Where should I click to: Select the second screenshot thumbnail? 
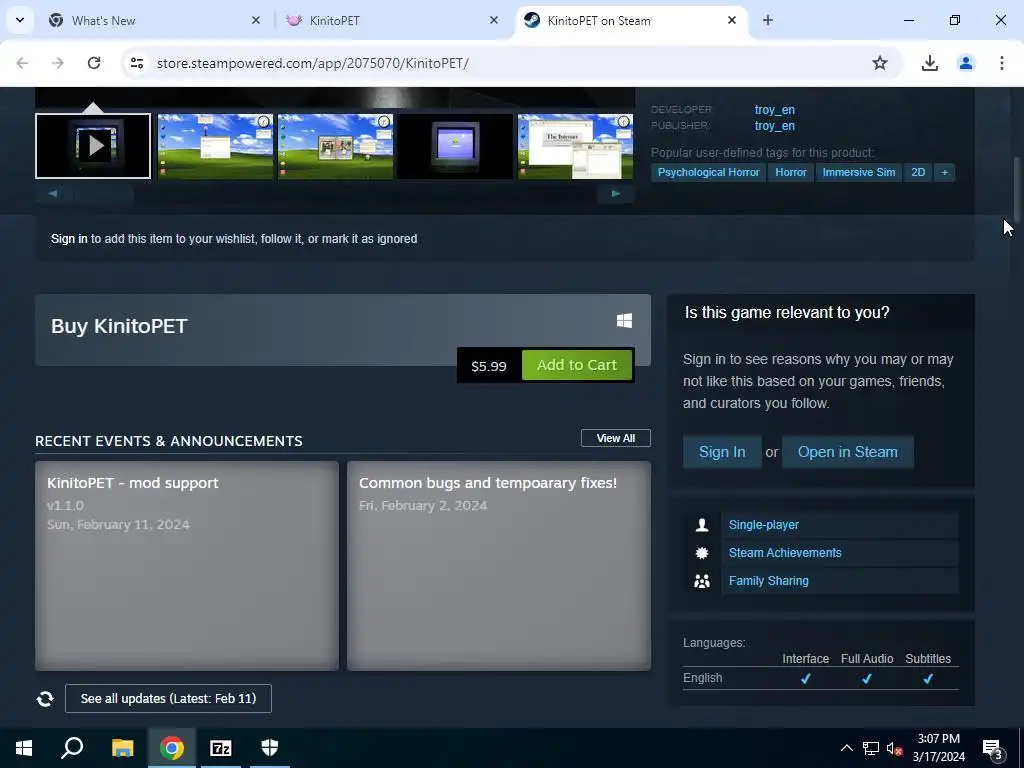coord(216,146)
